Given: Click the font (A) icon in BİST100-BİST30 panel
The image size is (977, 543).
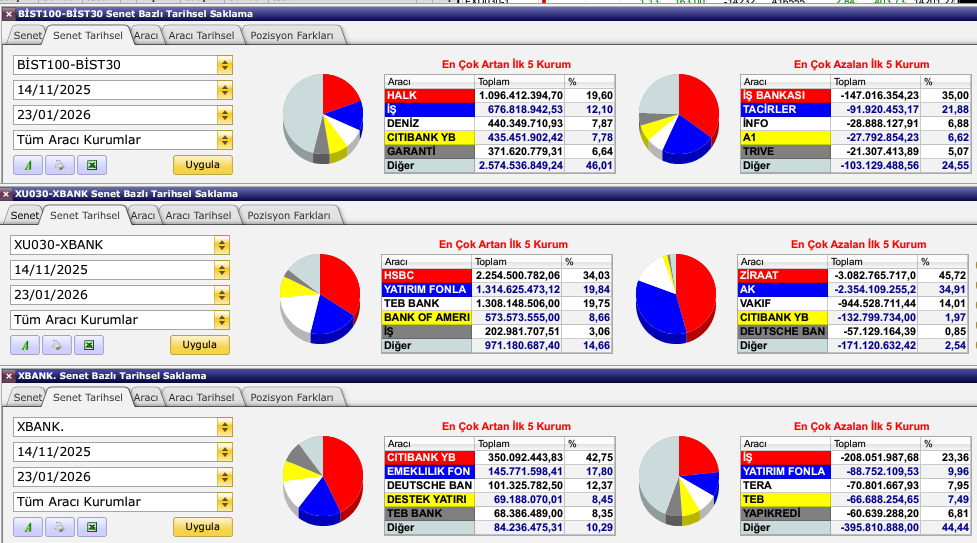Looking at the screenshot, I should click(x=26, y=165).
